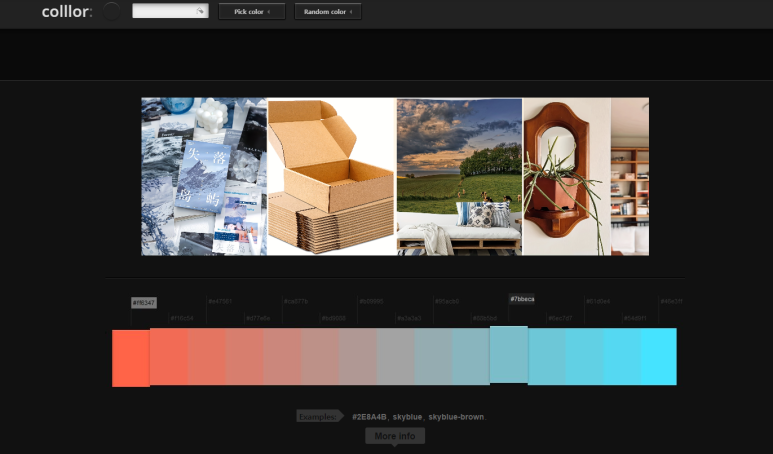773x454 pixels.
Task: Select the bright cyan swatch at the gradient end
Action: [659, 356]
